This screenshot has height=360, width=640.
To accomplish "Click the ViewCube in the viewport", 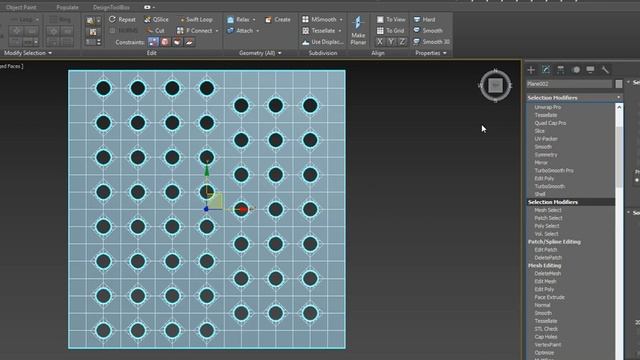I will [x=496, y=85].
